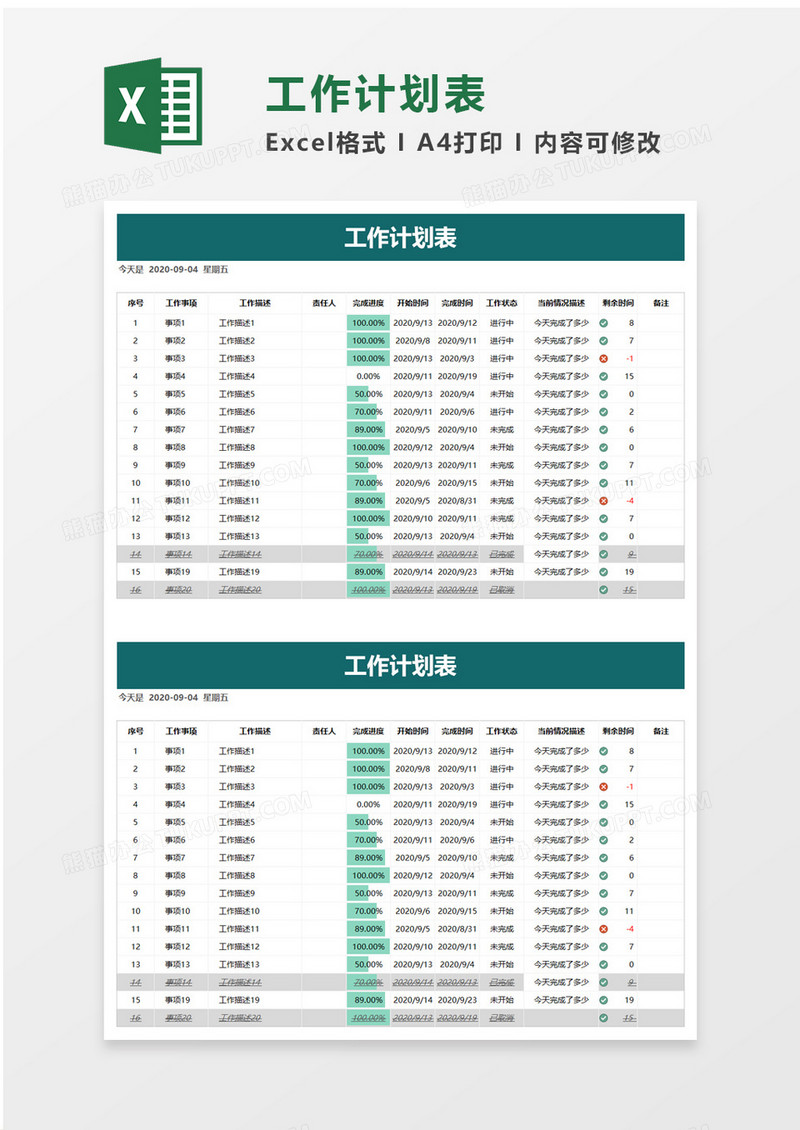This screenshot has width=800, height=1130.
Task: Select 89.00% progress bar of 事项7 in lower table
Action: [x=368, y=858]
